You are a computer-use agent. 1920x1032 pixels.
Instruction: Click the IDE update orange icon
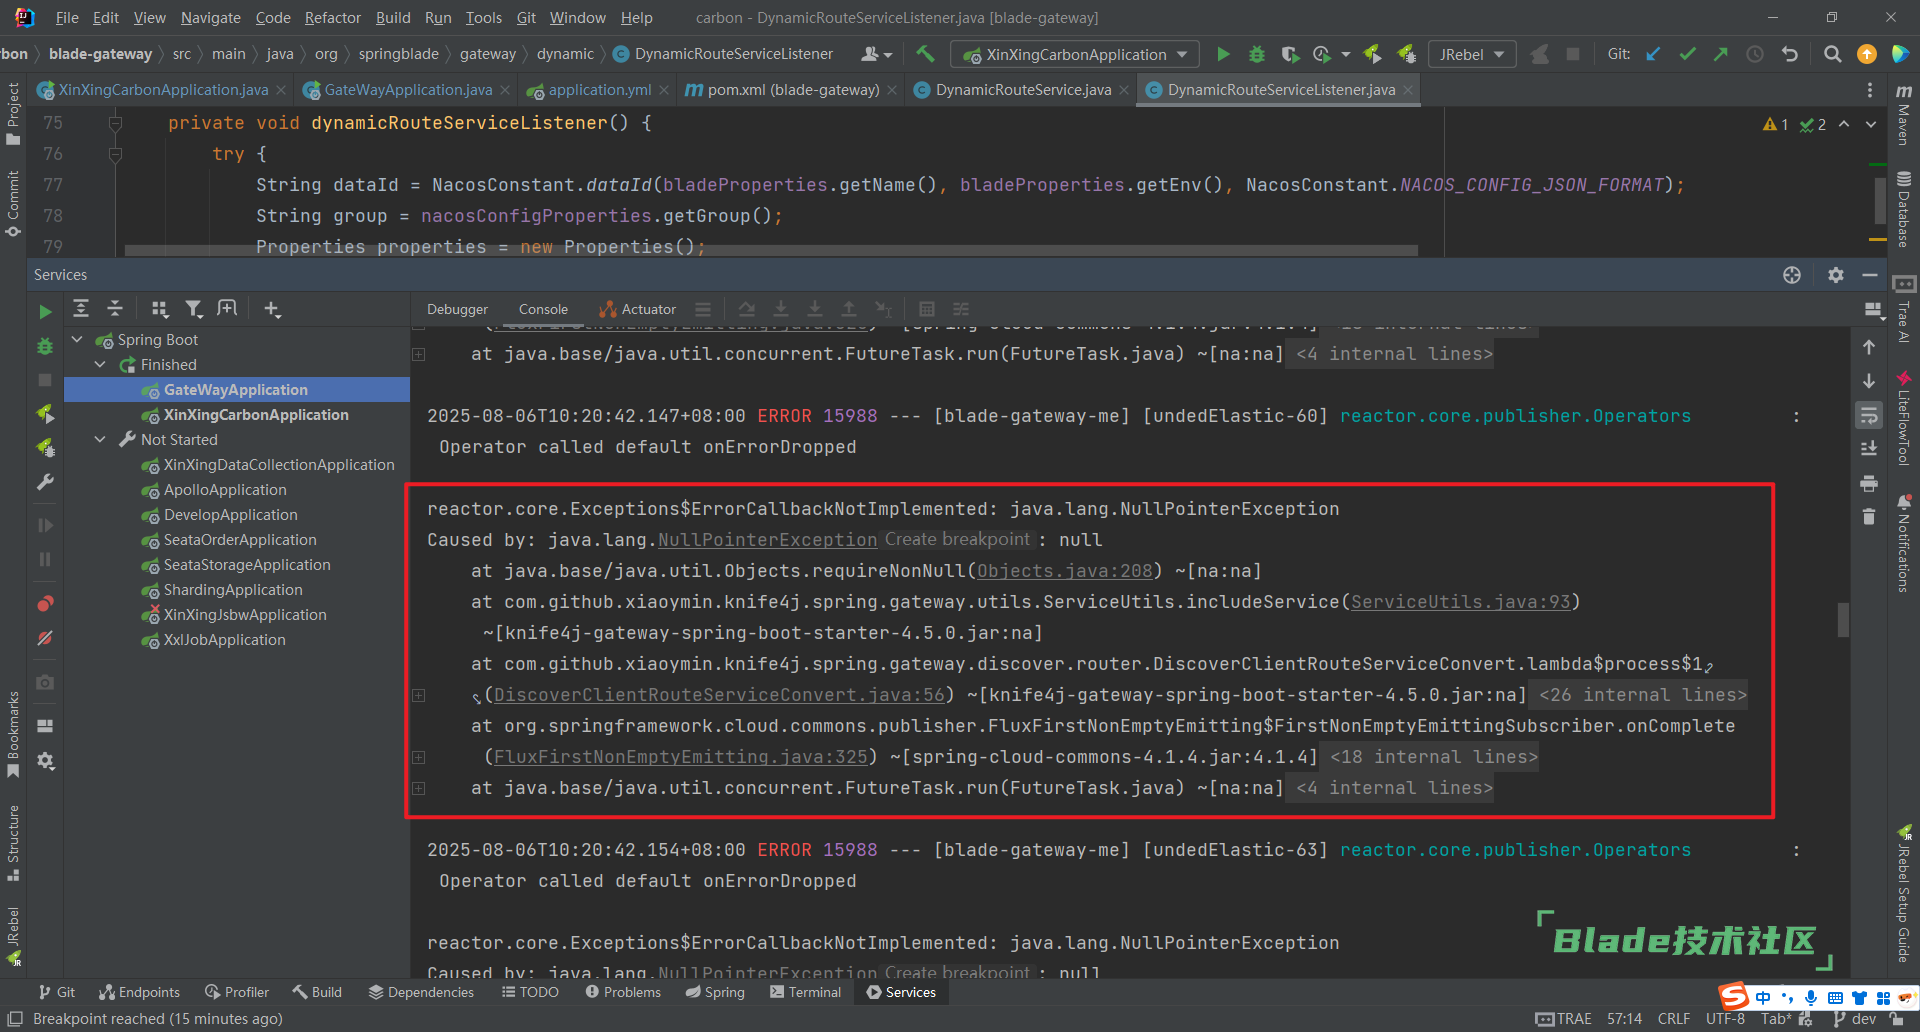(1866, 54)
